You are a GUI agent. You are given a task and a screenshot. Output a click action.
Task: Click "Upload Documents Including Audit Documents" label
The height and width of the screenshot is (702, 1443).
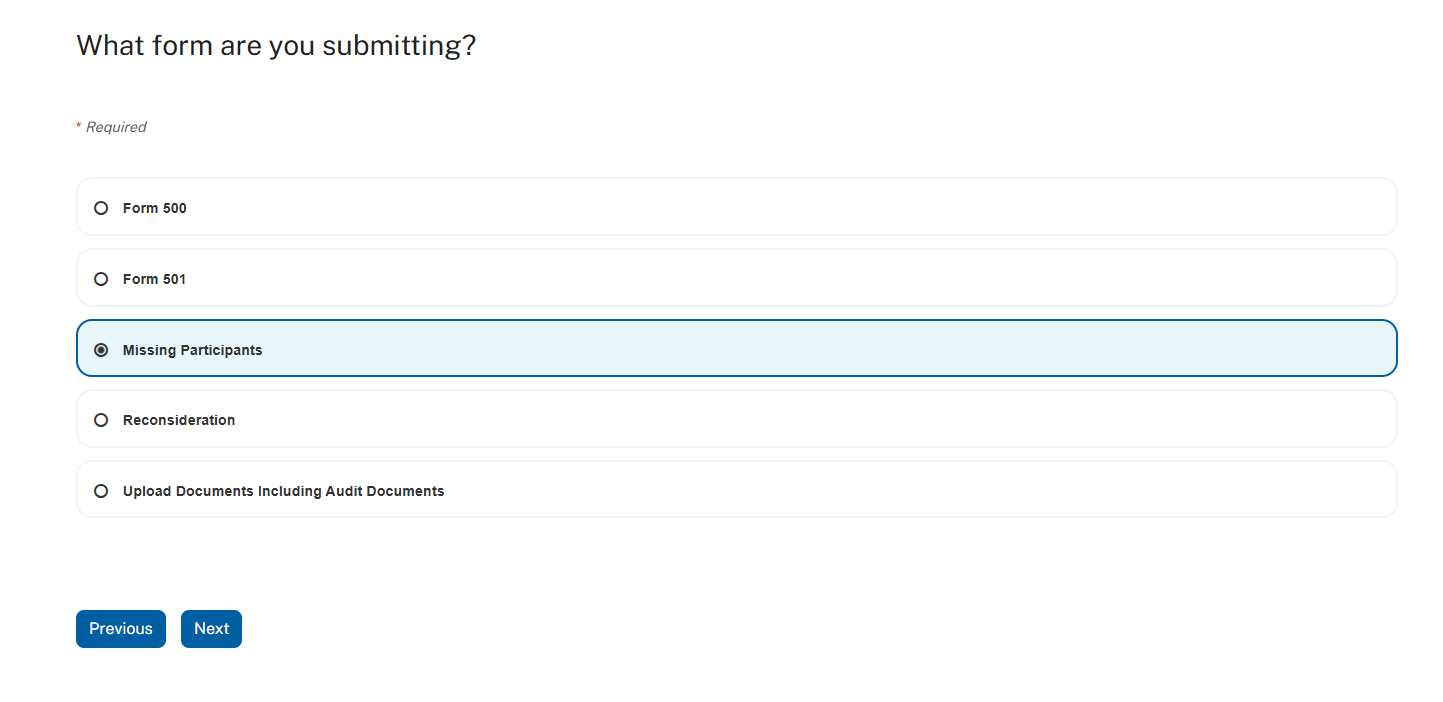[x=284, y=491]
